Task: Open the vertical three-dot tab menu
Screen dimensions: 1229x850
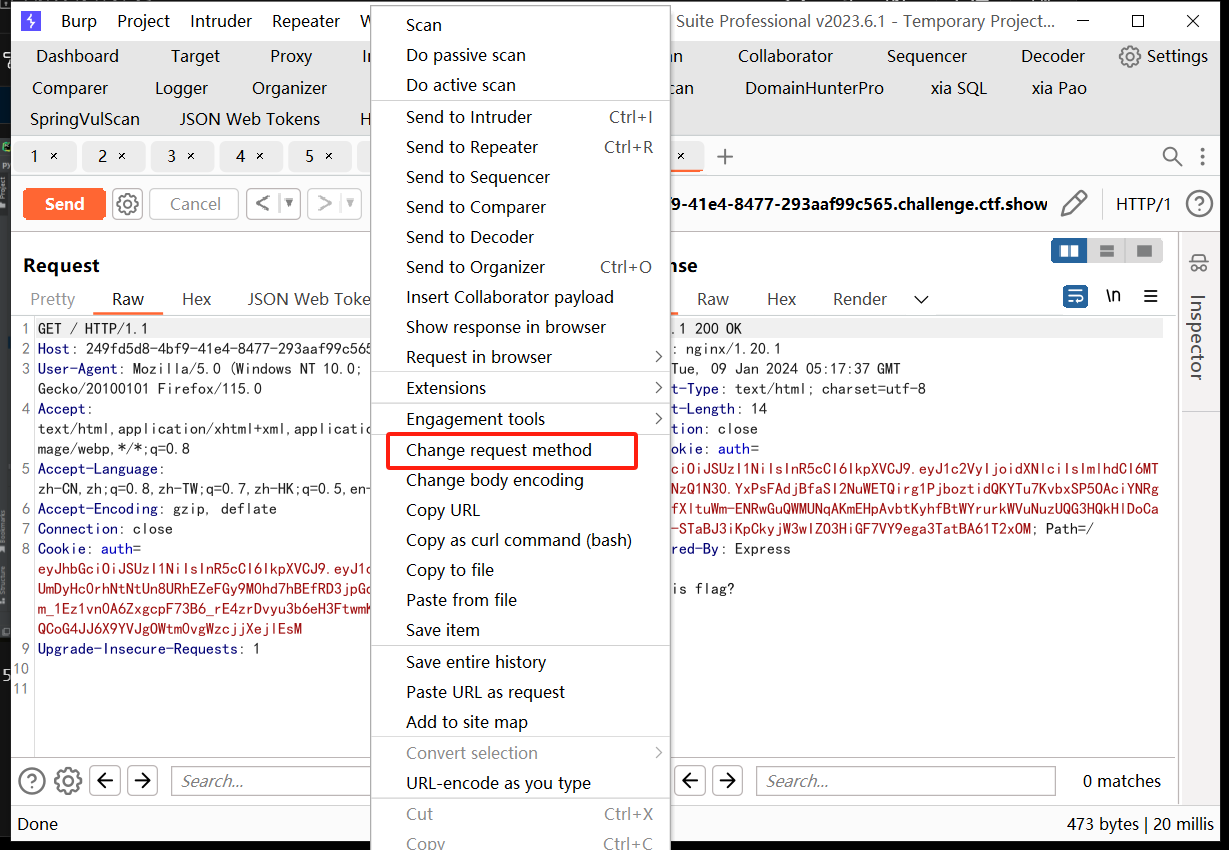Action: point(1201,156)
